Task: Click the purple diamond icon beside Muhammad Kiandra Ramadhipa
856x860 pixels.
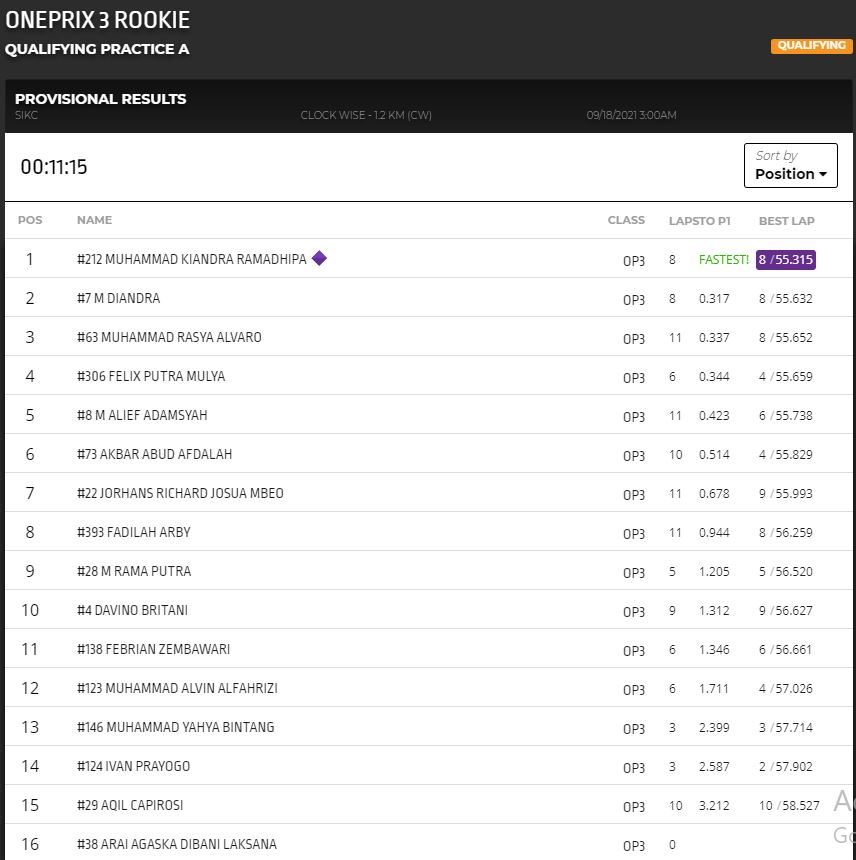Action: (319, 258)
